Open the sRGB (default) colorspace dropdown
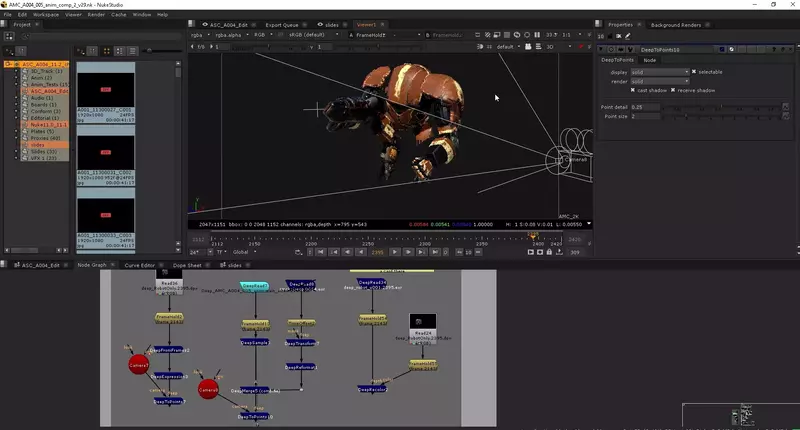Viewport: 800px width, 430px height. (312, 35)
